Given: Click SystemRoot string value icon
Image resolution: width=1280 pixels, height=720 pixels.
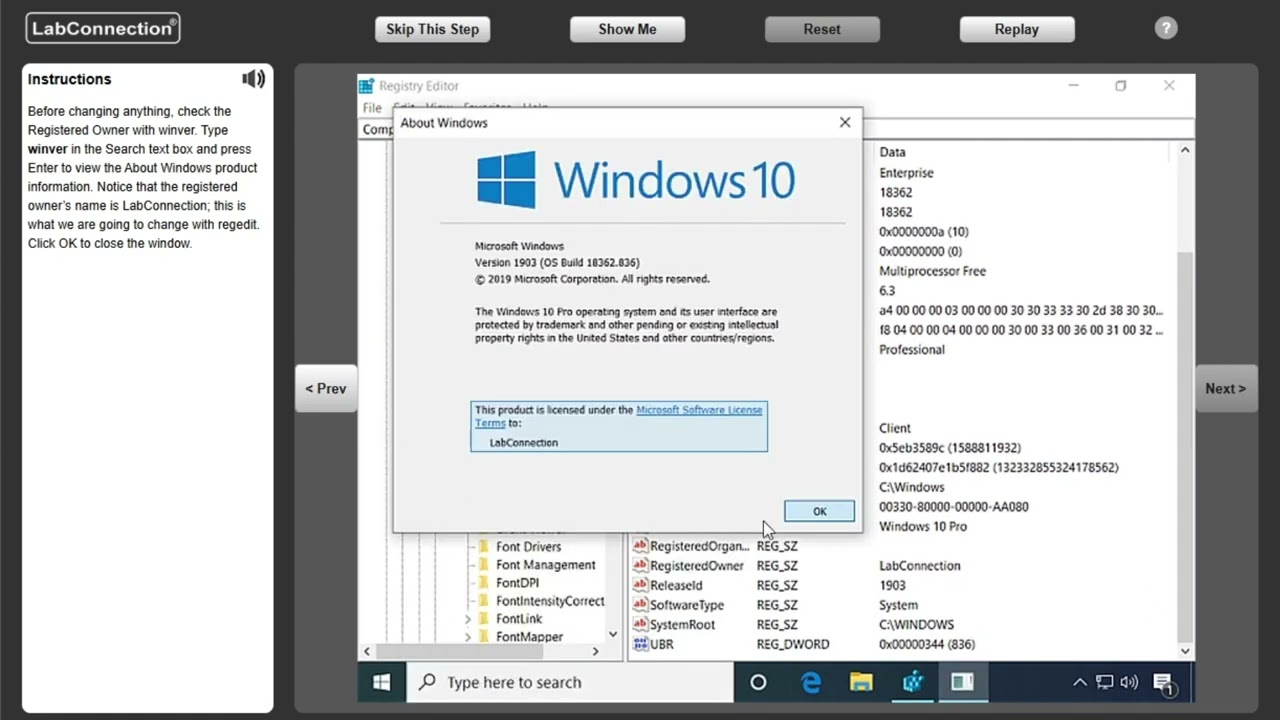Looking at the screenshot, I should pos(640,624).
